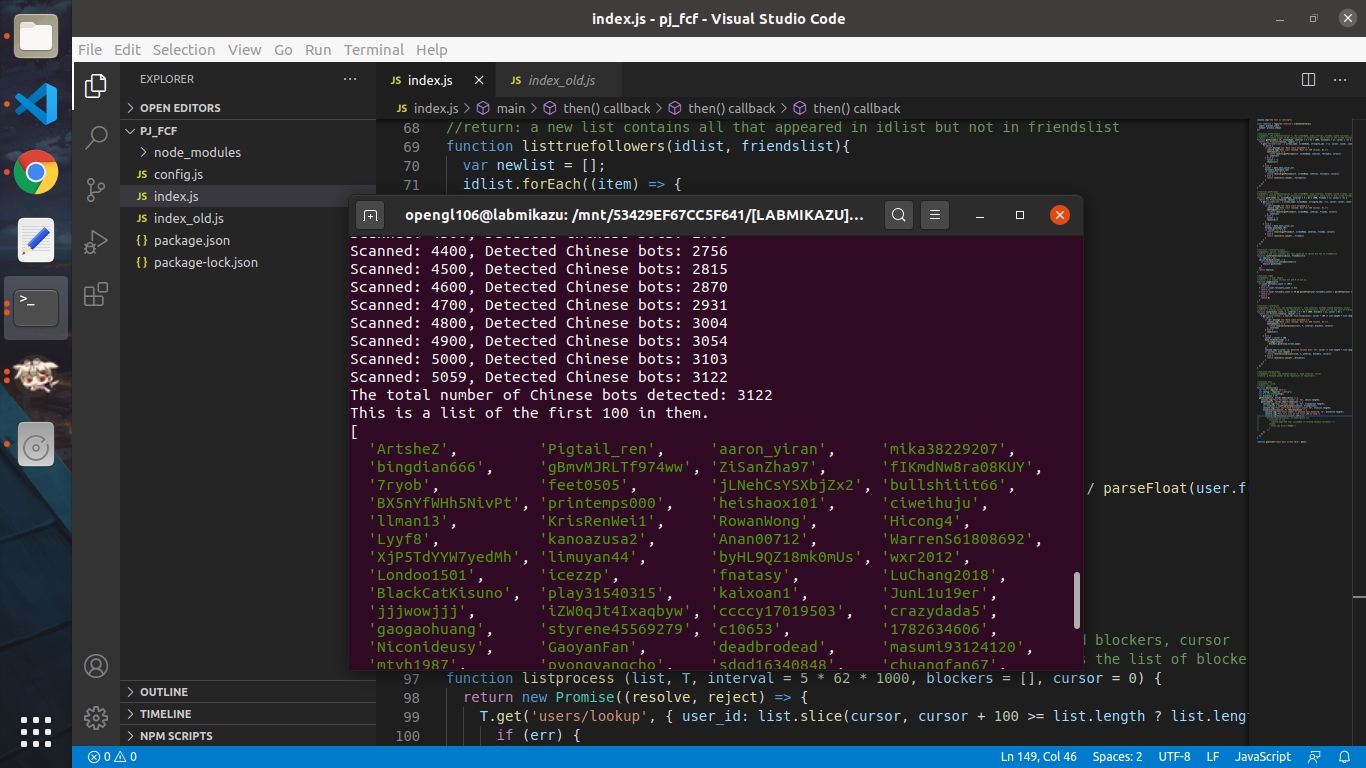The image size is (1366, 768).
Task: Click the terminal window scrollbar
Action: point(1077,600)
